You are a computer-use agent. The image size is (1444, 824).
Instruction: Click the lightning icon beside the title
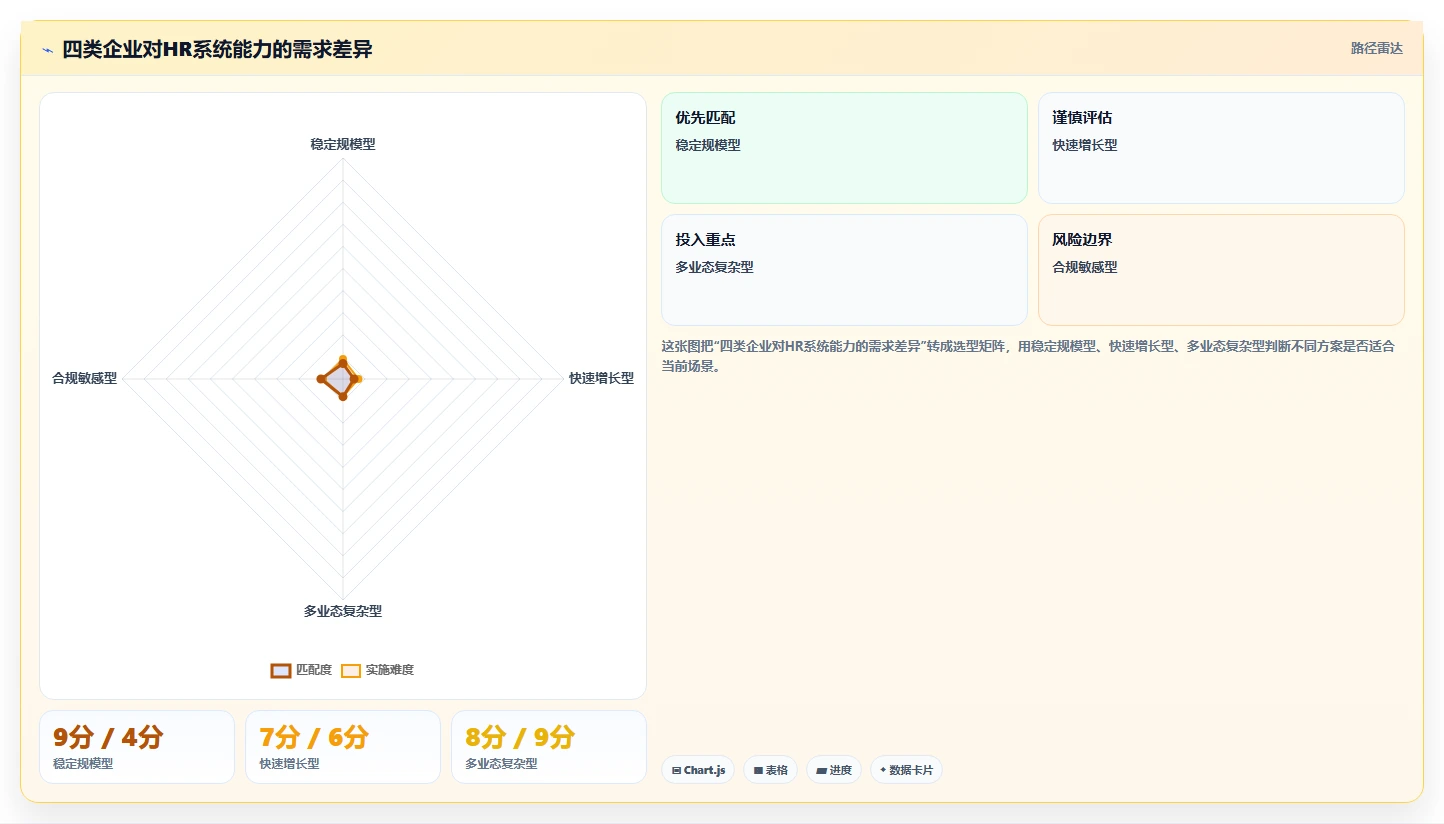pos(47,50)
